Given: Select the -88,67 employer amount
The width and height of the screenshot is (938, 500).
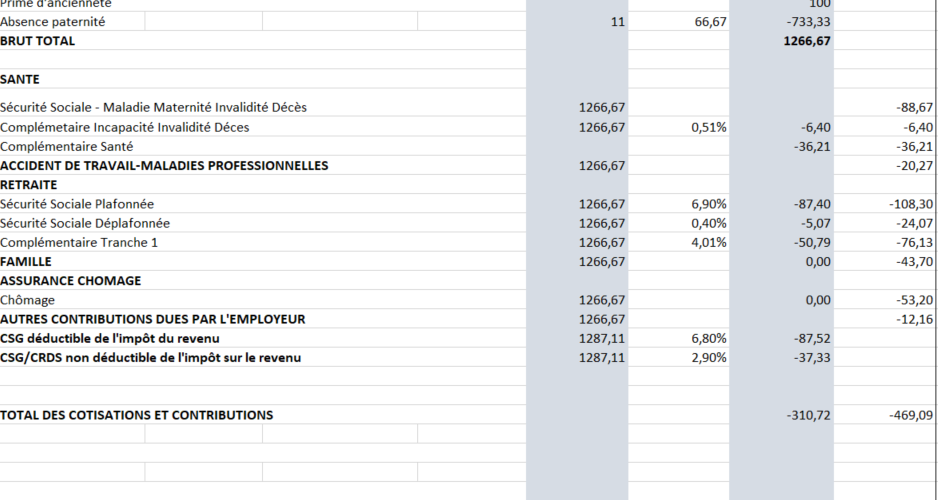Looking at the screenshot, I should [x=915, y=107].
